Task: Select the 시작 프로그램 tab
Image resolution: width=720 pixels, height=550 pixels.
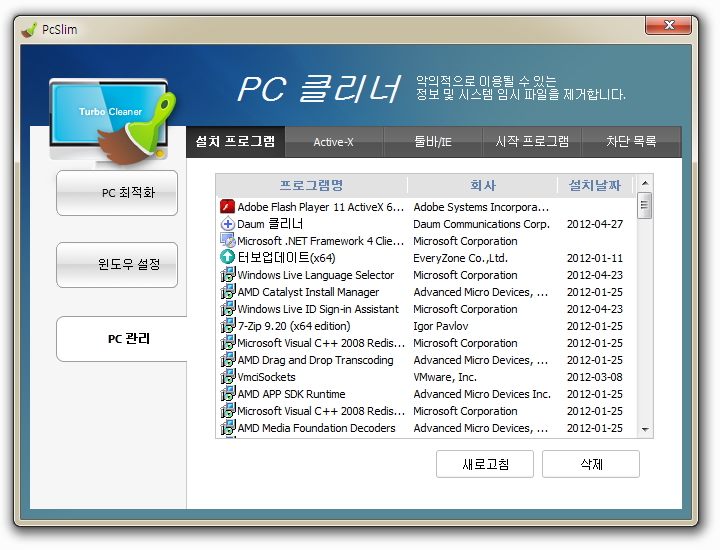Action: [x=531, y=142]
